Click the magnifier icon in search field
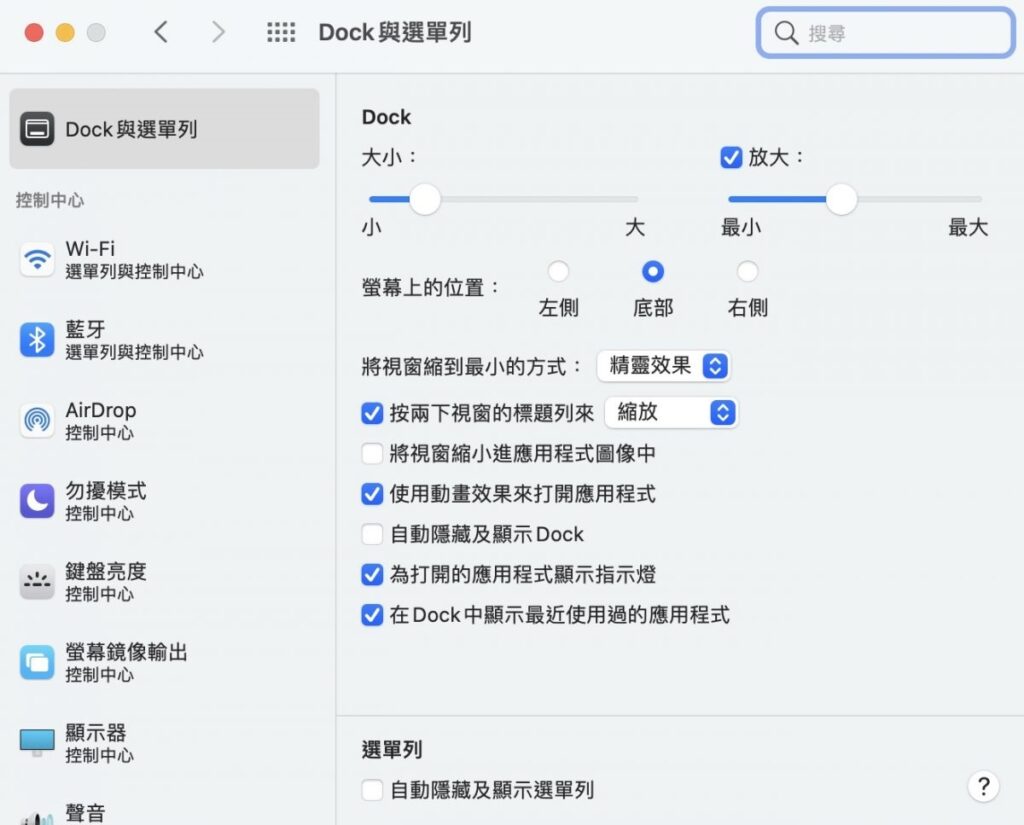This screenshot has height=825, width=1024. pos(786,32)
